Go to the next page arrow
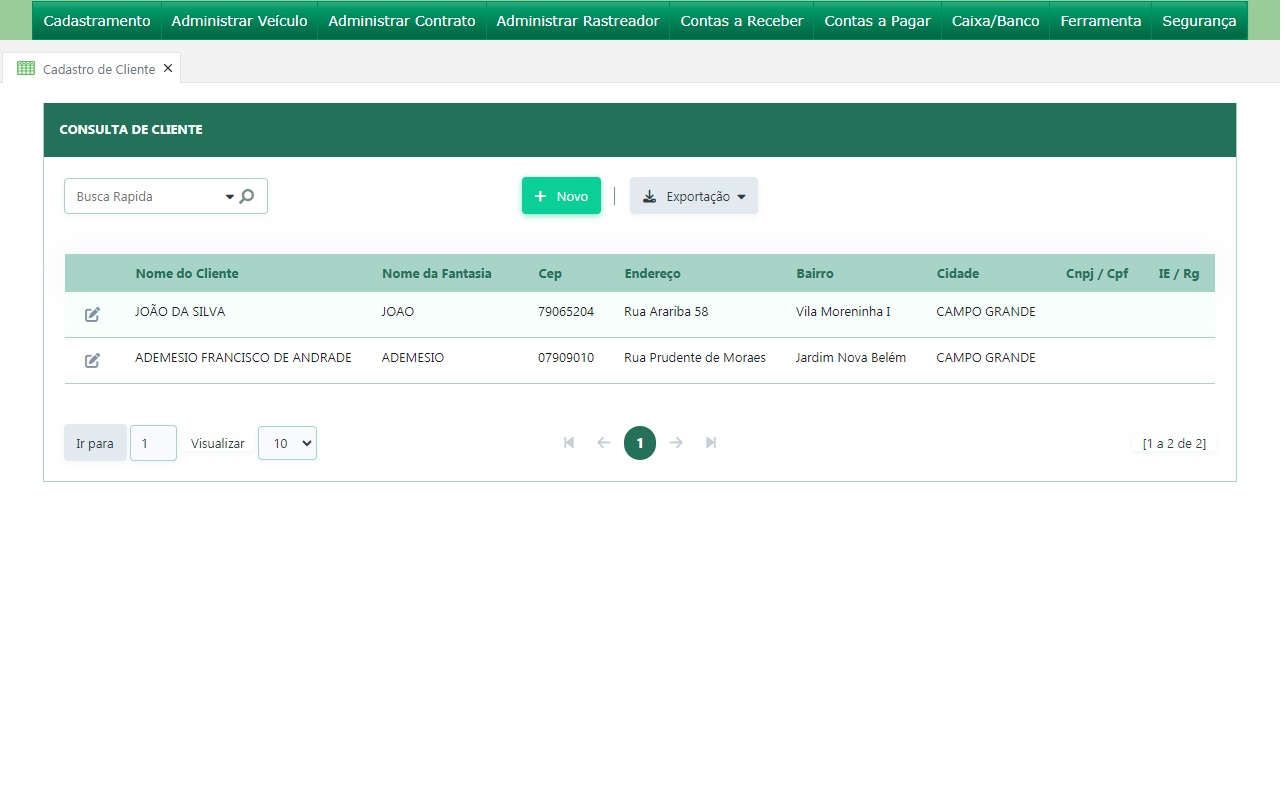 click(x=676, y=442)
